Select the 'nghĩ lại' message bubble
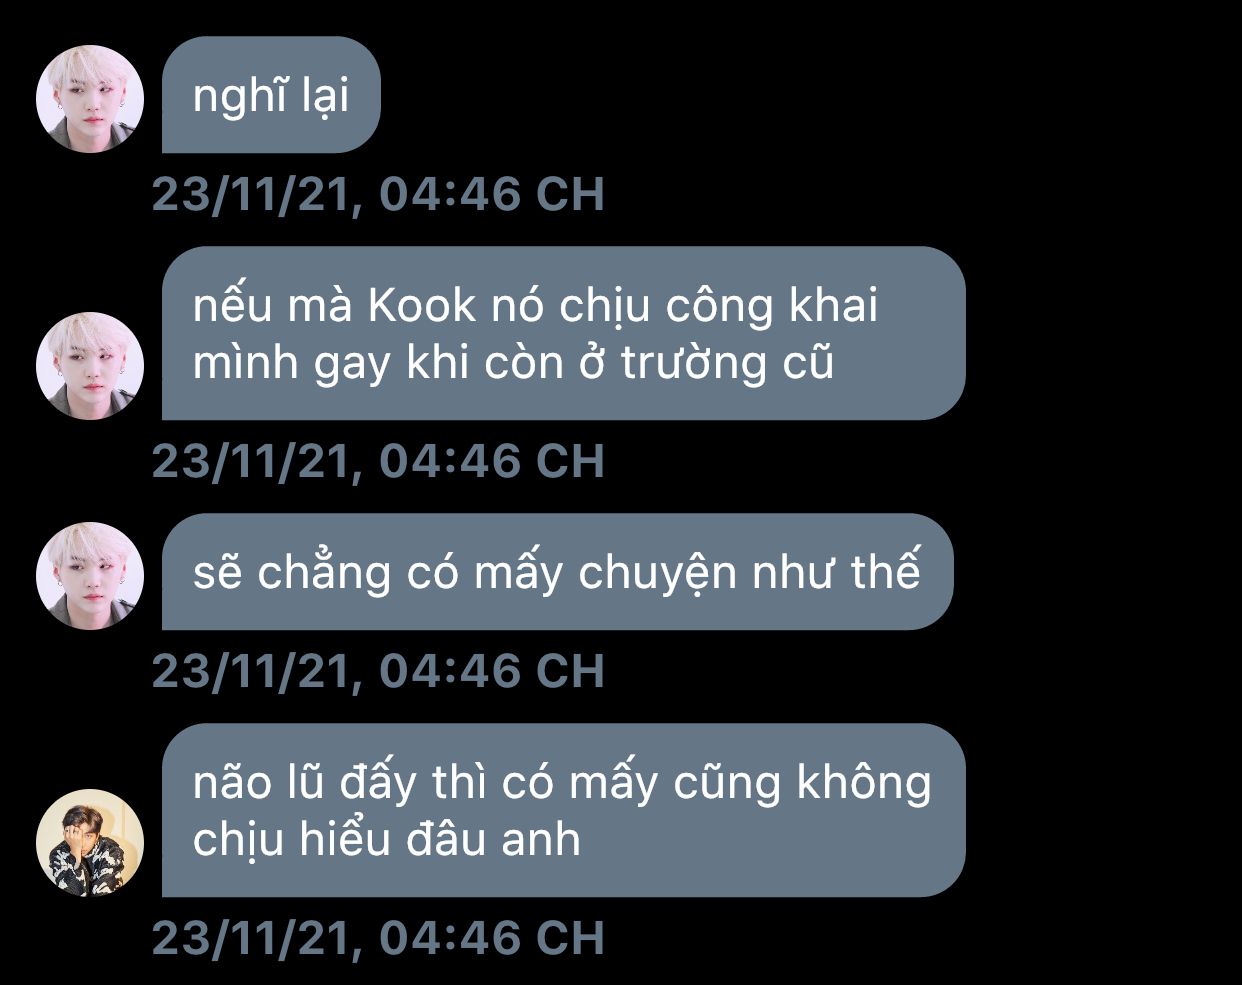Screen dimensions: 1242x985 coord(271,95)
